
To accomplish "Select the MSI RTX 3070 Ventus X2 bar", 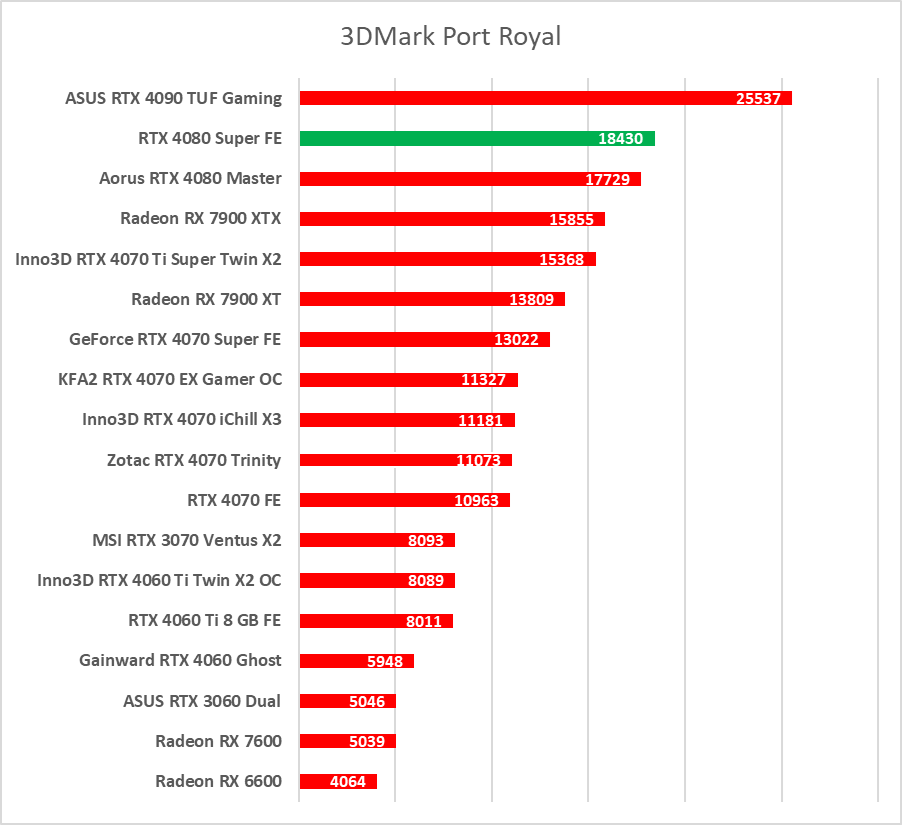I will coord(350,540).
